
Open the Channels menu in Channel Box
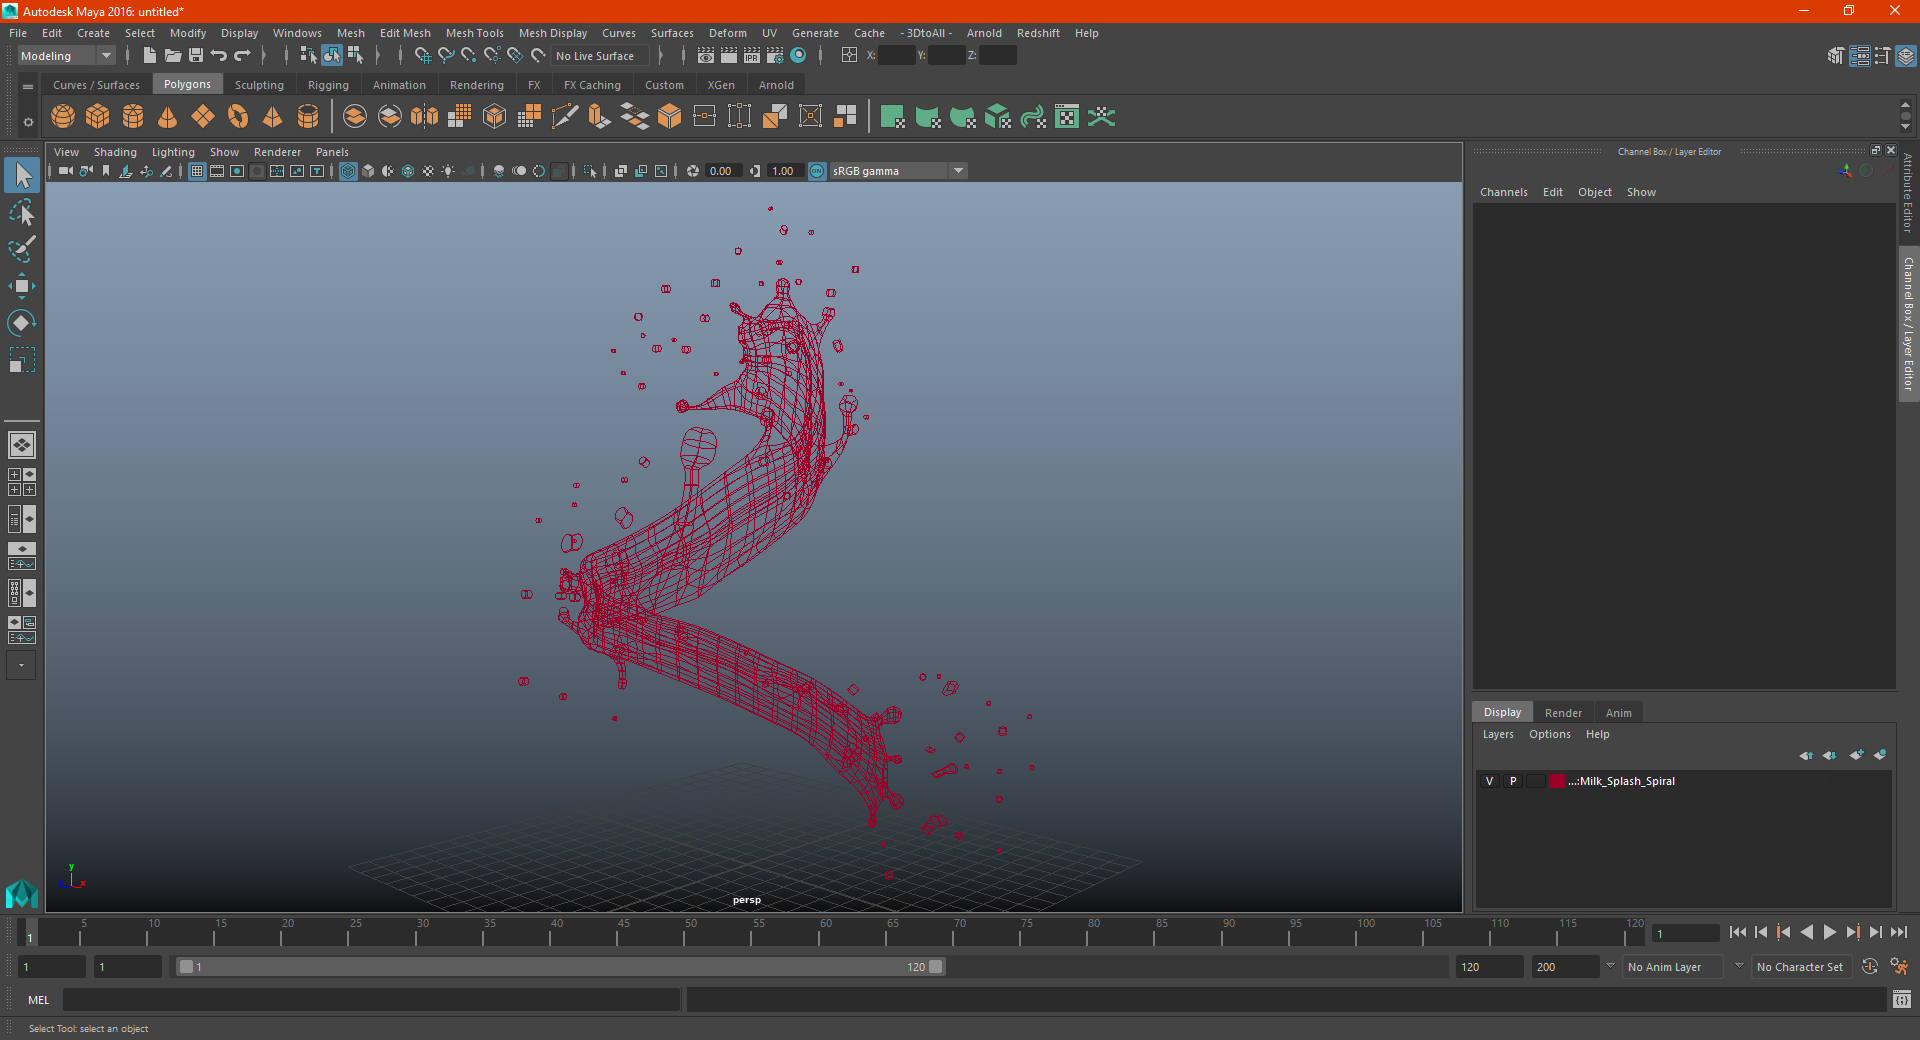1503,192
